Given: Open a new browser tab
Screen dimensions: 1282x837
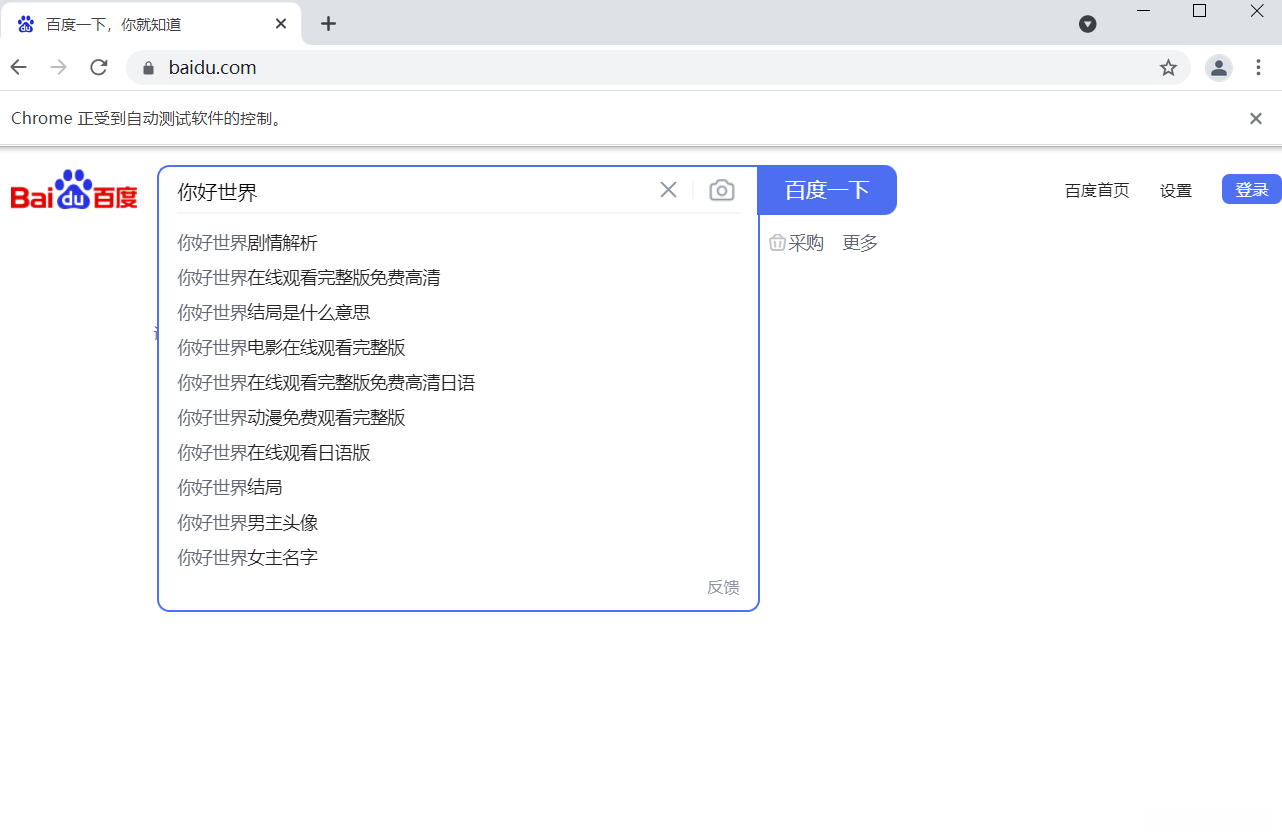Looking at the screenshot, I should coord(328,24).
